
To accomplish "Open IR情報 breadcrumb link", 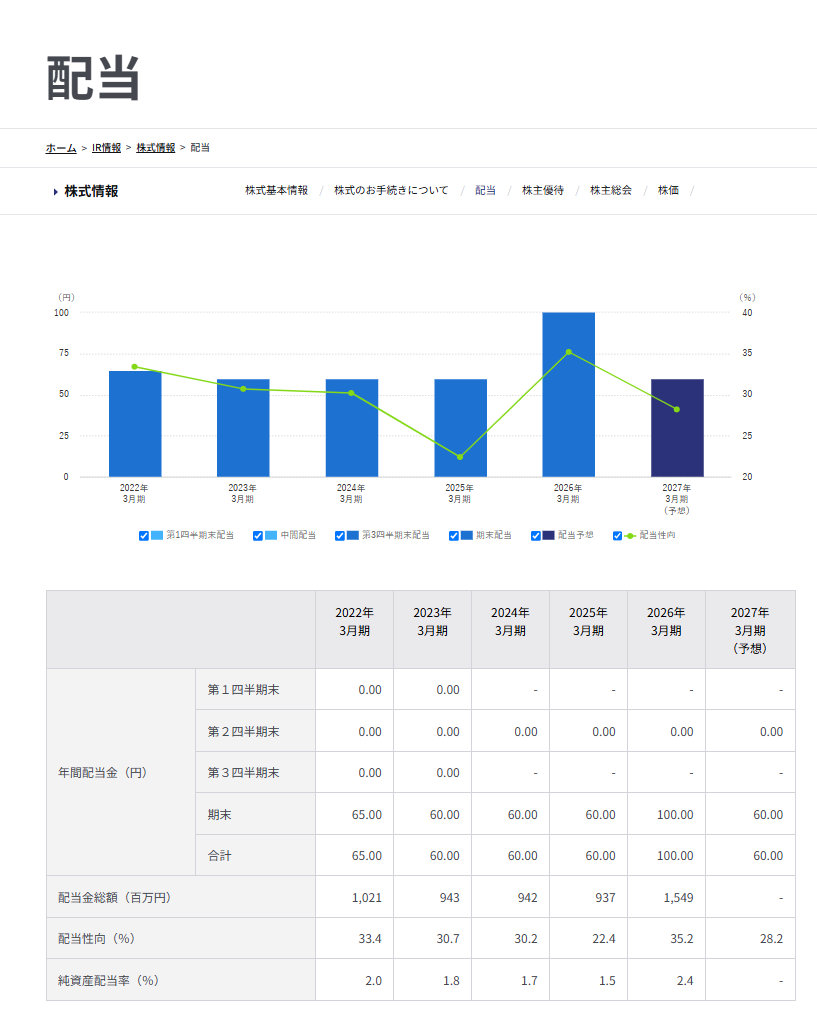I will pyautogui.click(x=106, y=148).
